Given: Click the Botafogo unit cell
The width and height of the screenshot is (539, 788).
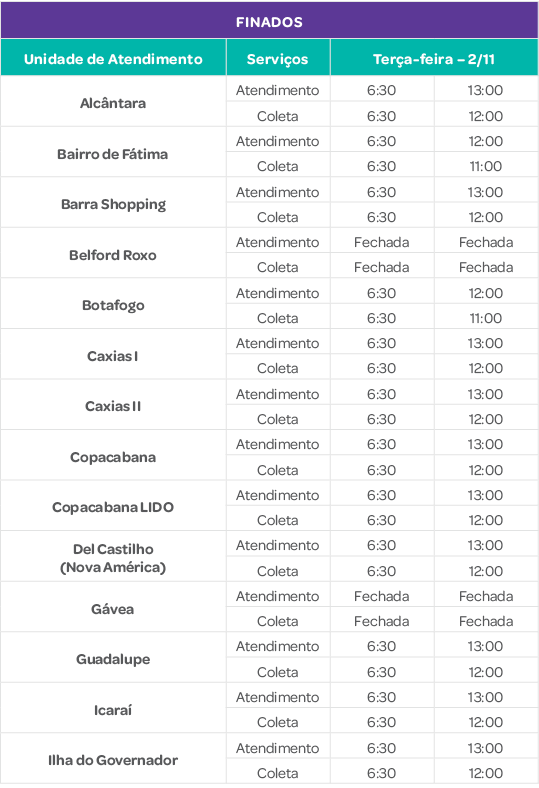Looking at the screenshot, I should 114,304.
